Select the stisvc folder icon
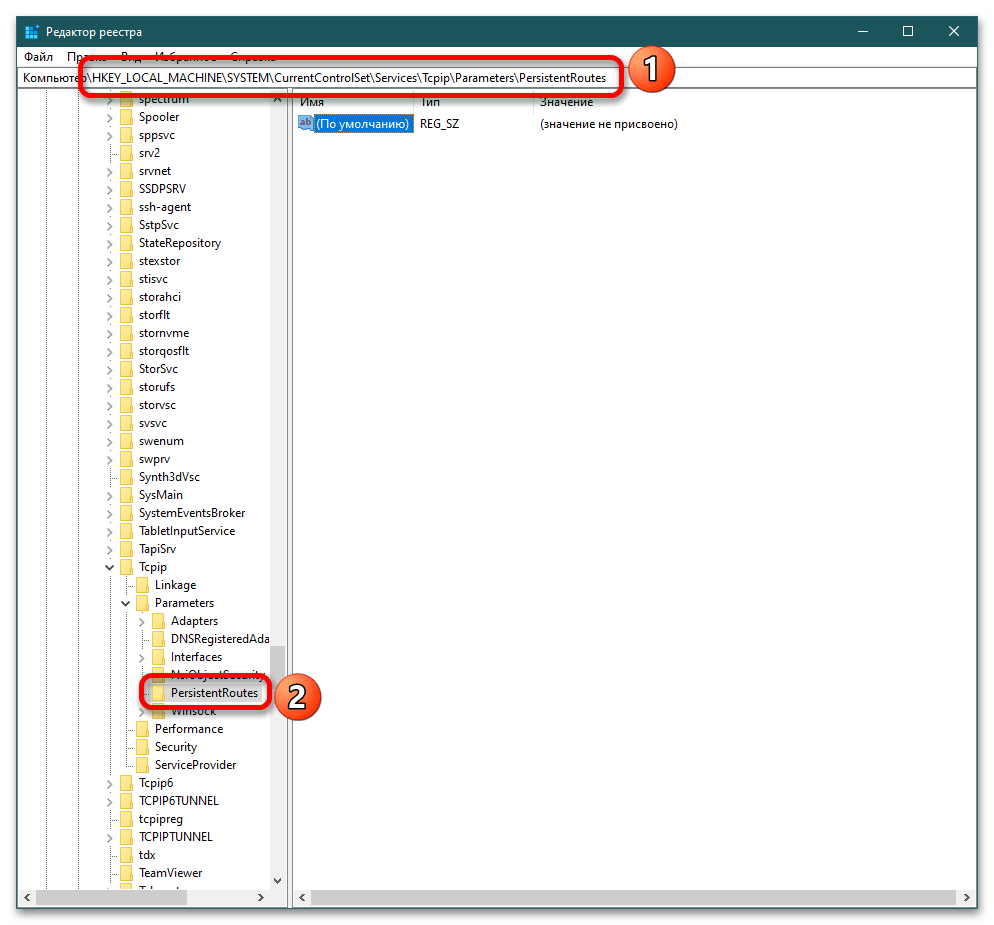The height and width of the screenshot is (925, 994). point(127,279)
